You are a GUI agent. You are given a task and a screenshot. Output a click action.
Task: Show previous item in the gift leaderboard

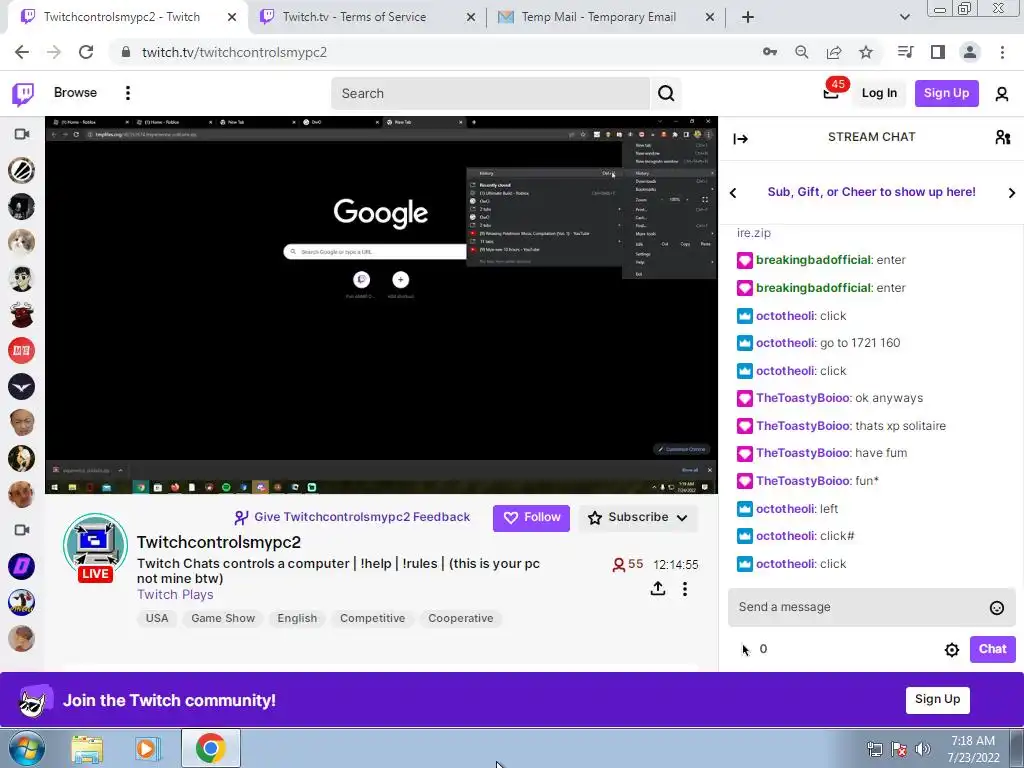click(733, 193)
